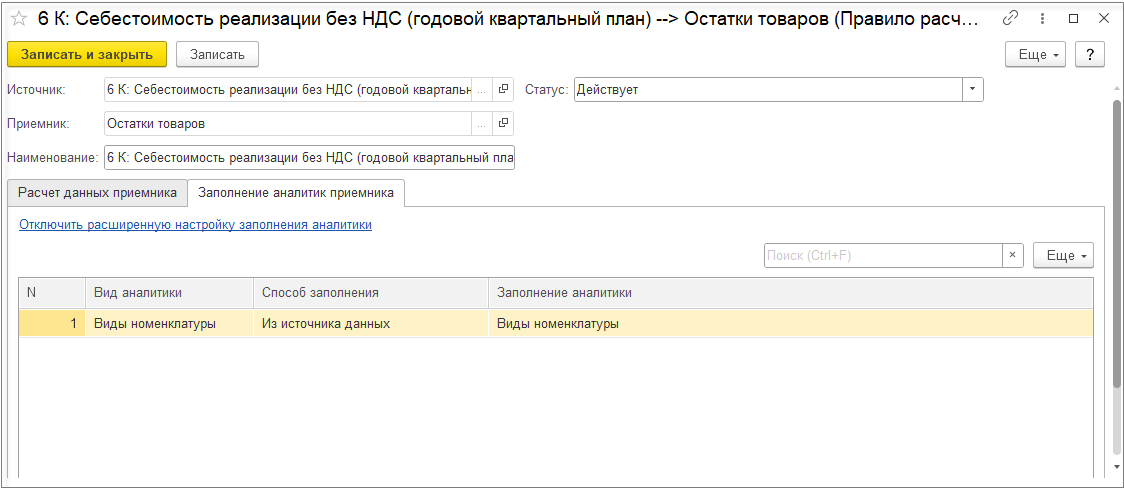Viewport: 1124px width, 488px height.
Task: Click the ellipsis select button for Приемник
Action: coord(482,123)
